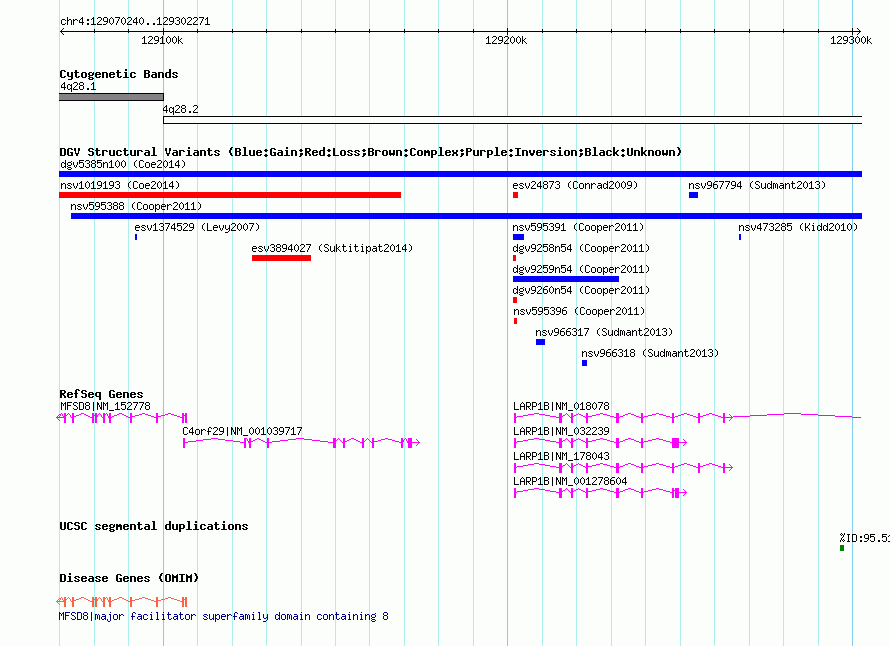This screenshot has width=890, height=646.
Task: Open the nsv595391 (Cooper2011) label
Action: pos(578,227)
